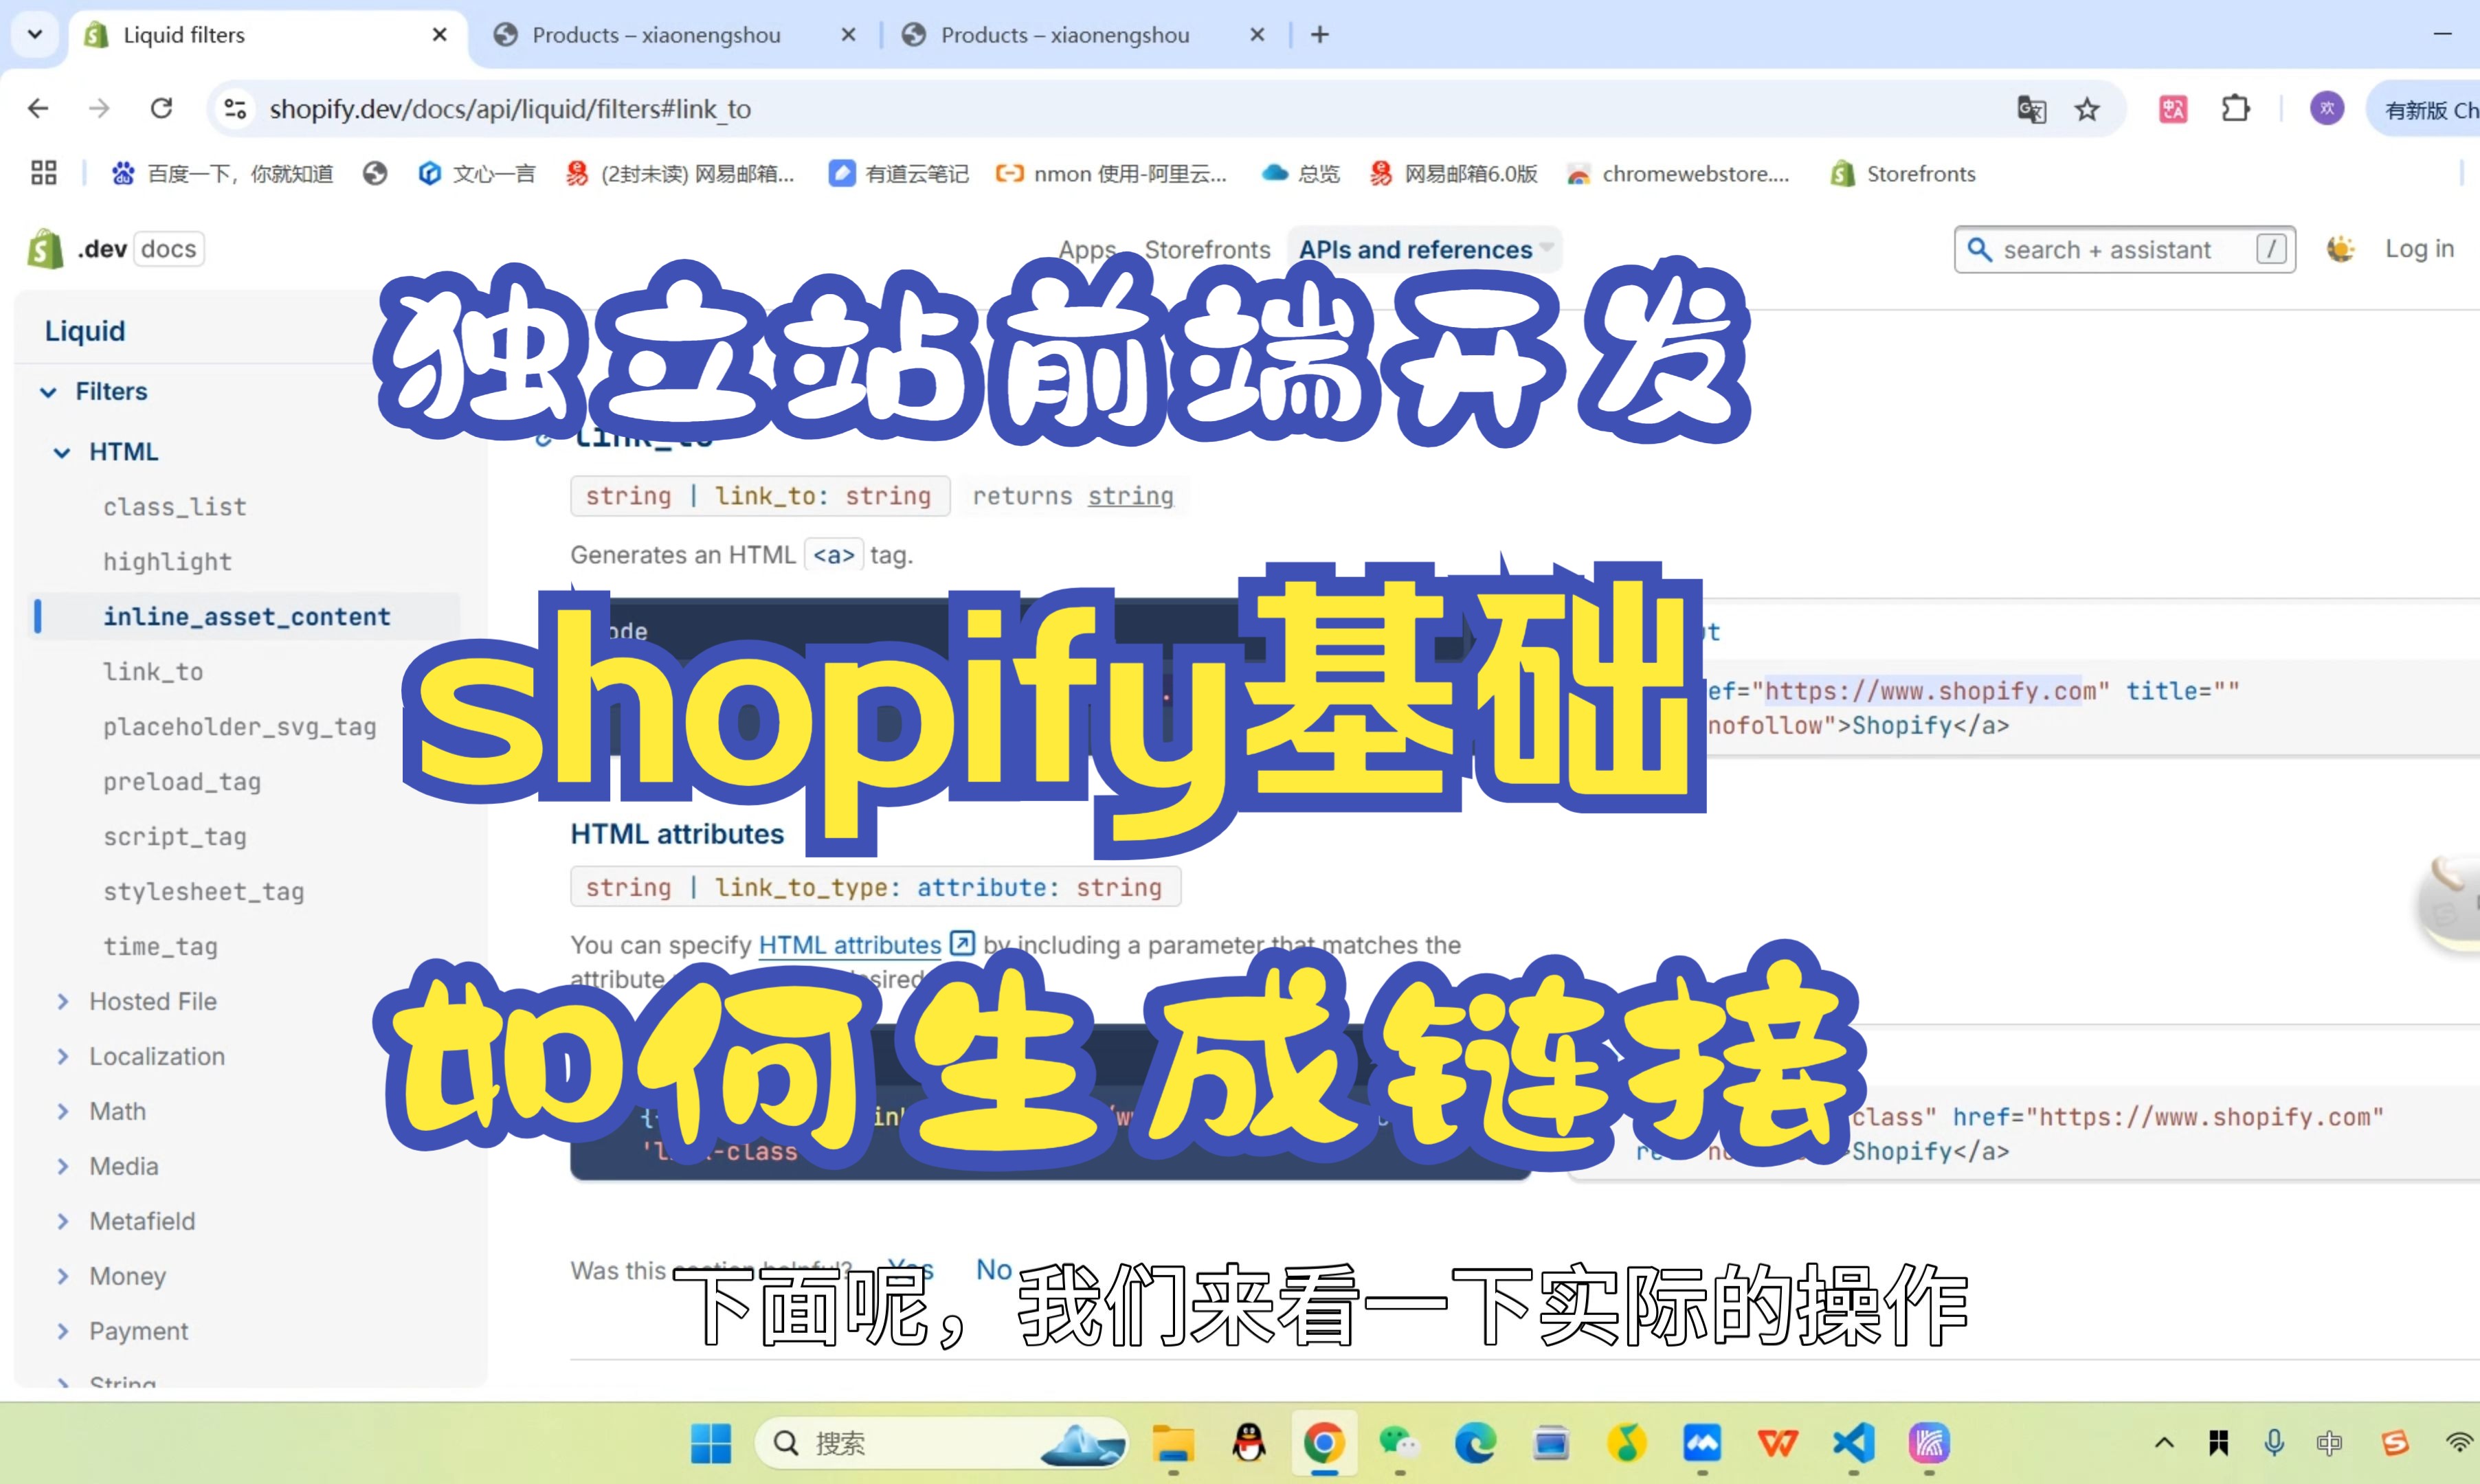The image size is (2480, 1484).
Task: Open Visual Studio Code from taskbar
Action: [1853, 1443]
